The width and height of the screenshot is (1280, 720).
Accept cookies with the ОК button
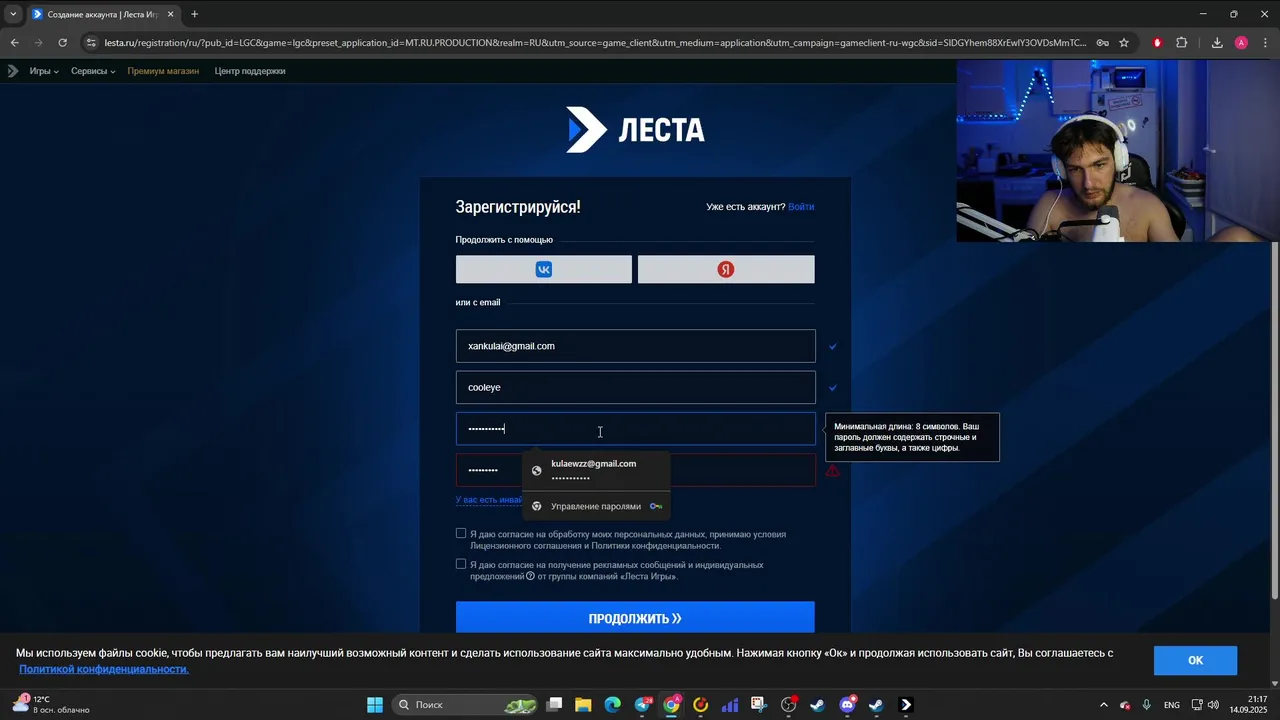pos(1195,660)
